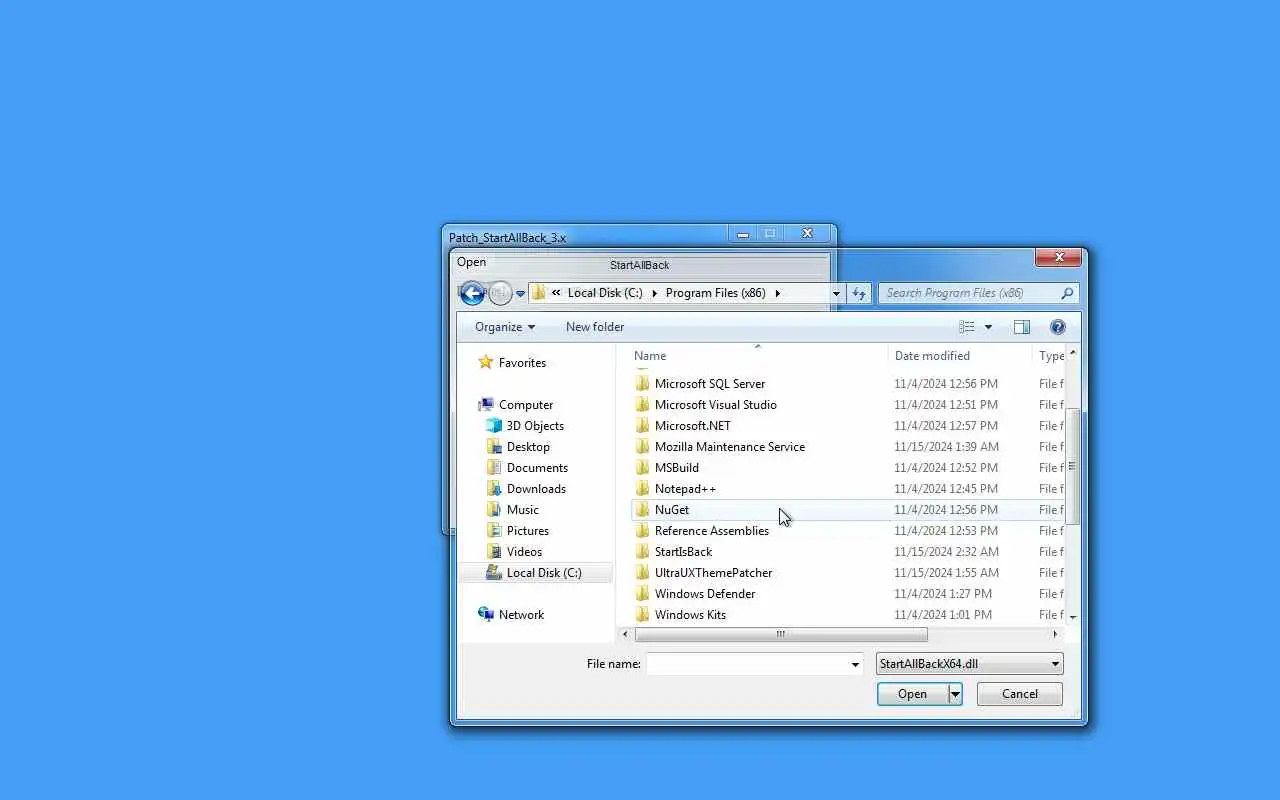Click the Cancel button
This screenshot has height=800, width=1280.
(x=1019, y=694)
